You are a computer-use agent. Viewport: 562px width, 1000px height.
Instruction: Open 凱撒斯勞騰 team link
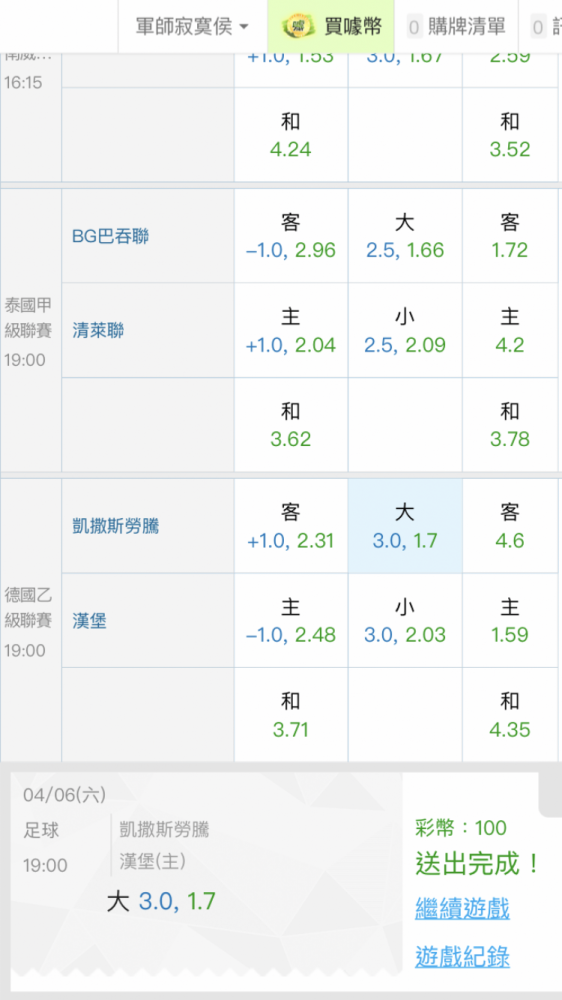(x=115, y=526)
